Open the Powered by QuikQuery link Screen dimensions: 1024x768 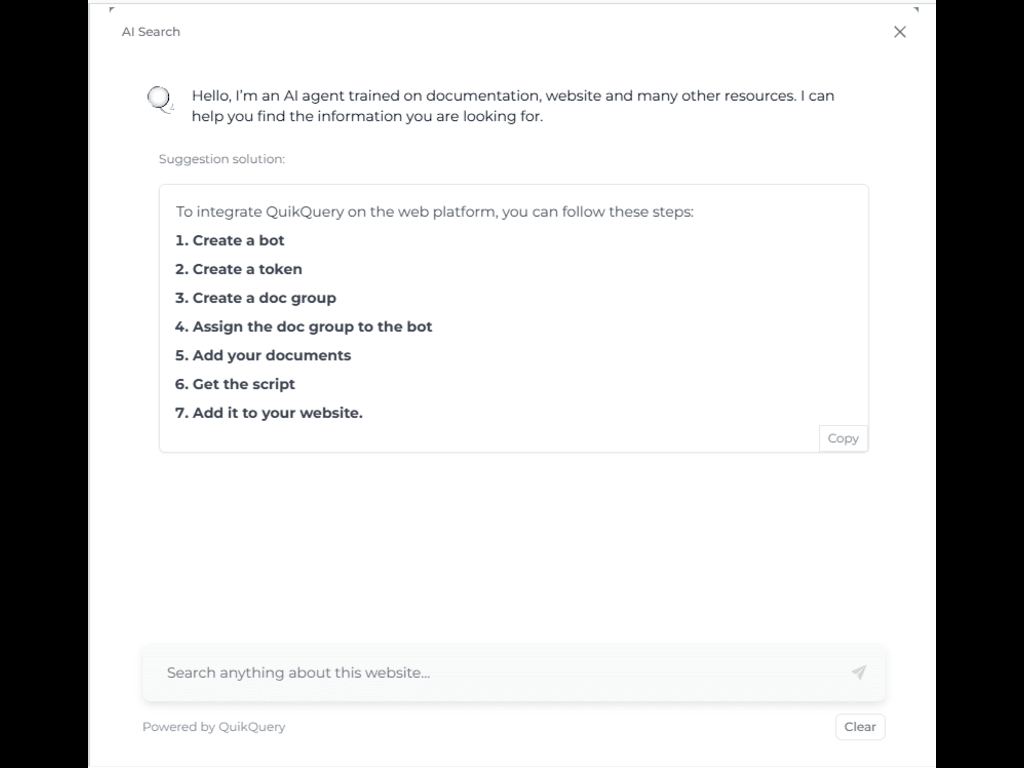(x=214, y=727)
